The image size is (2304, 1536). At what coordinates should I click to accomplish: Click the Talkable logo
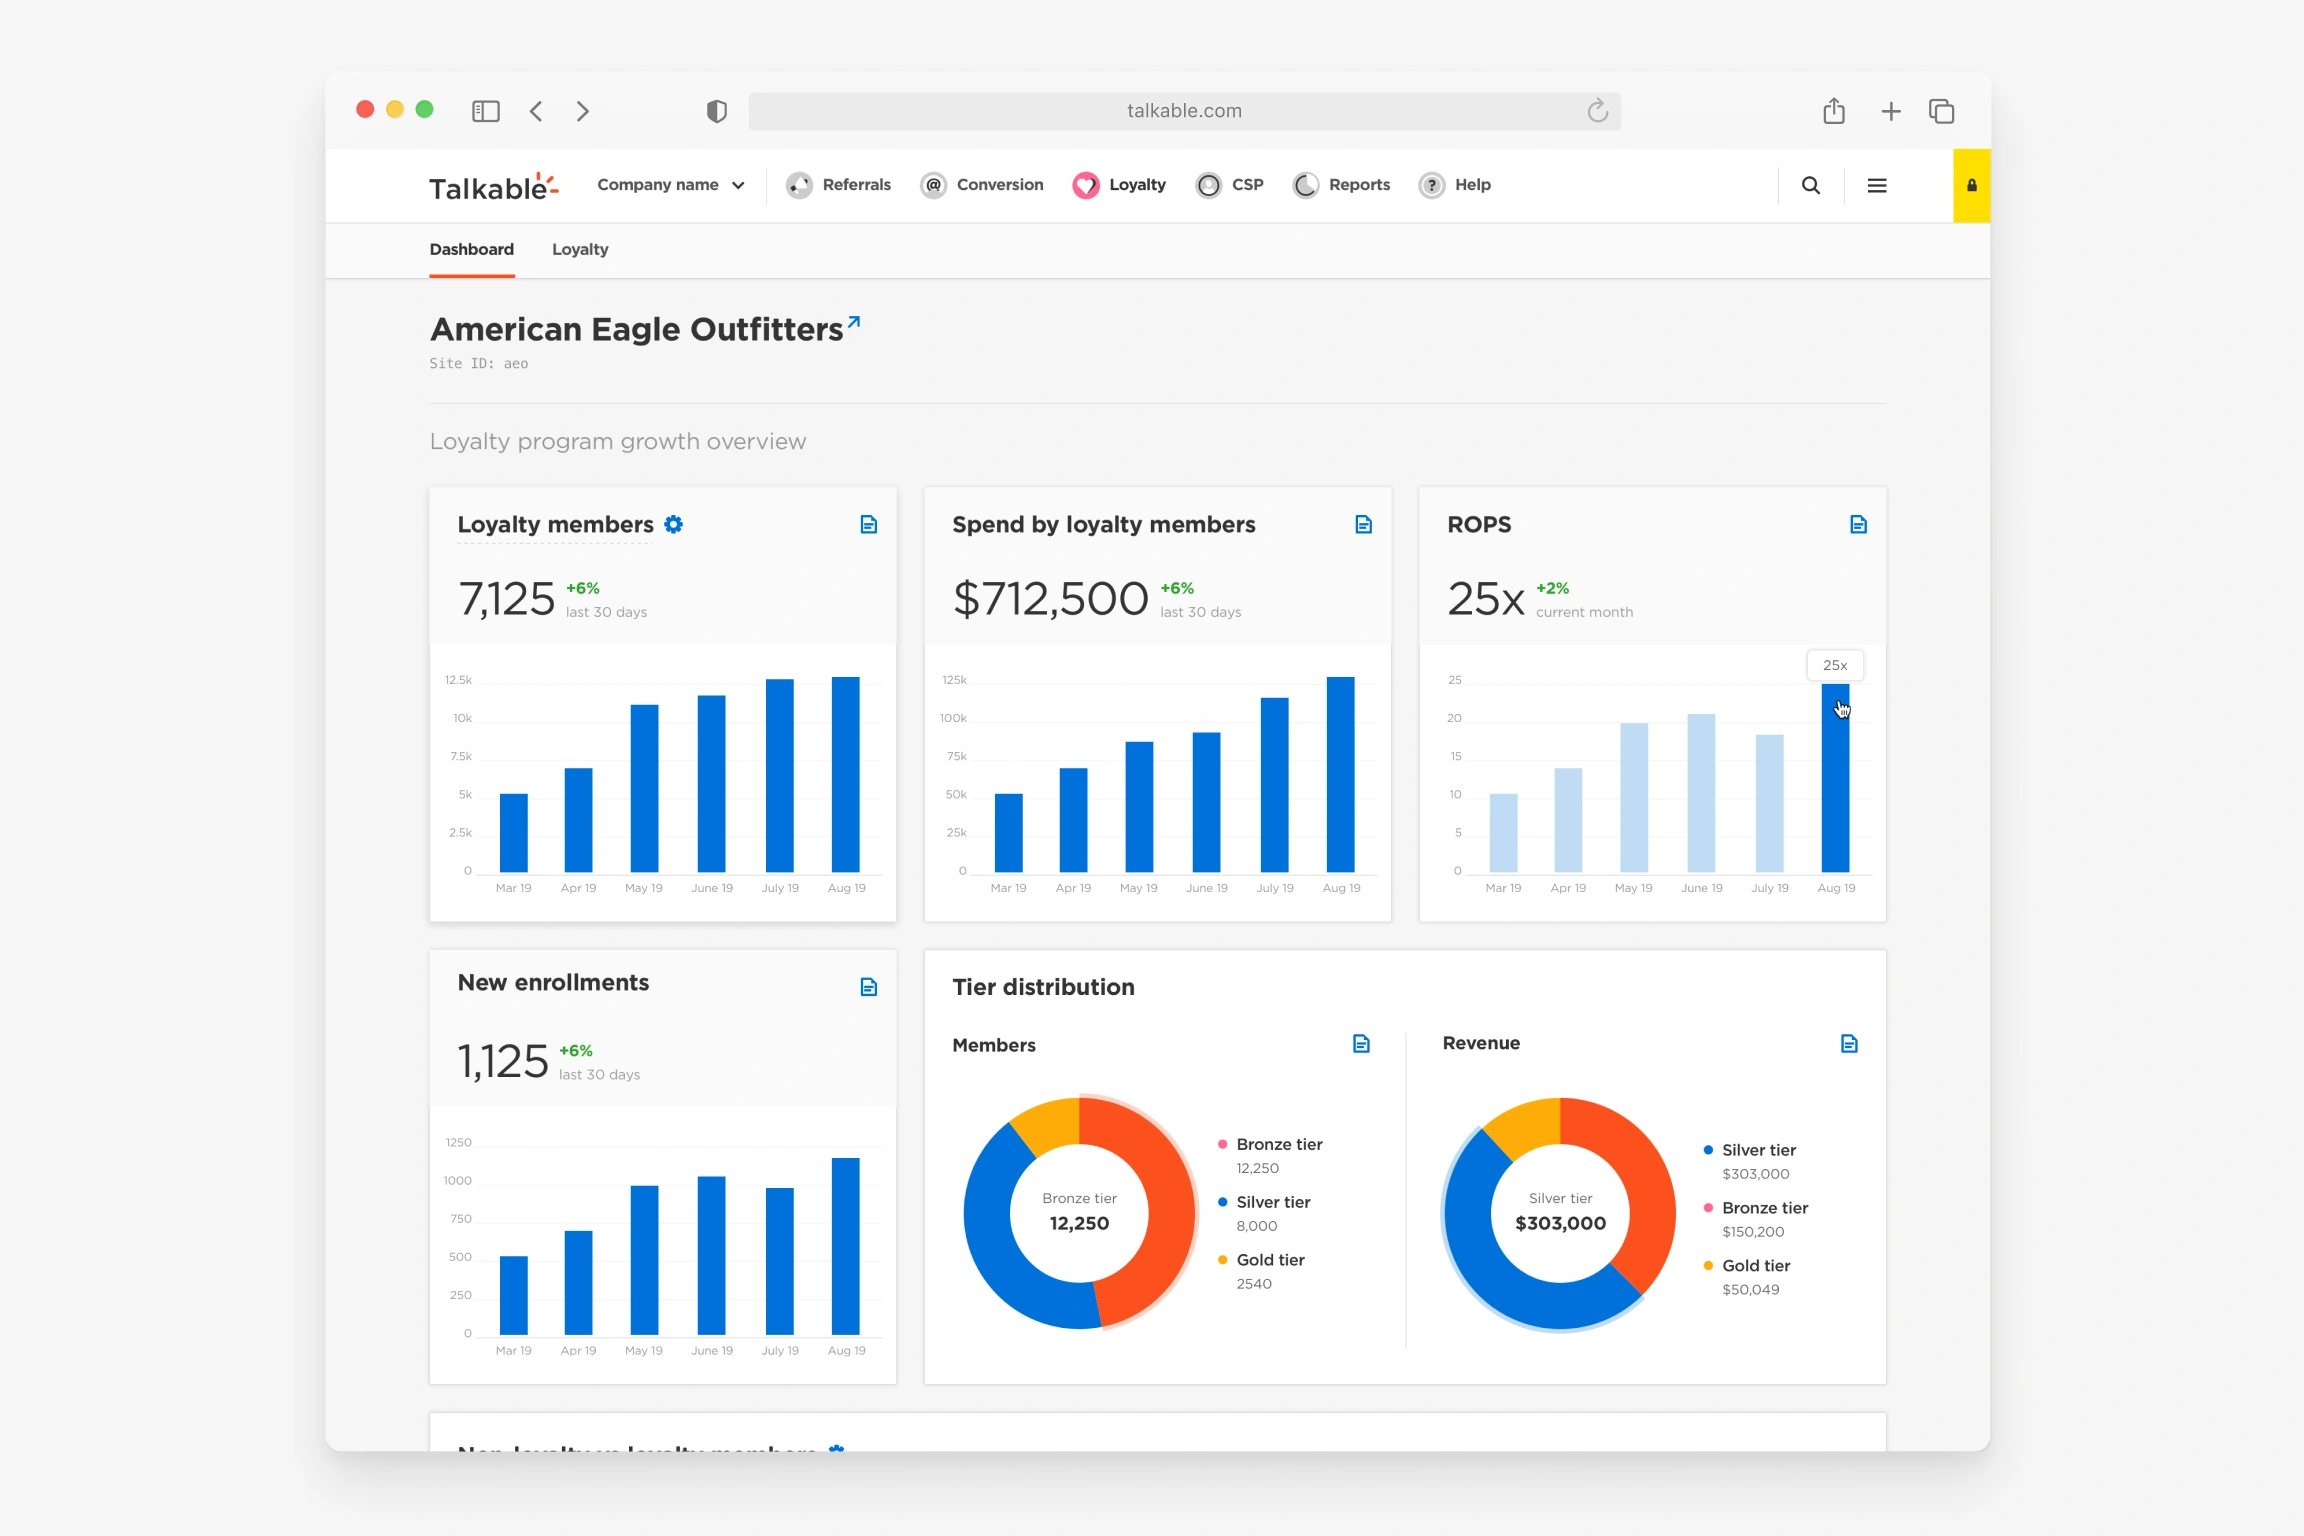[x=493, y=186]
